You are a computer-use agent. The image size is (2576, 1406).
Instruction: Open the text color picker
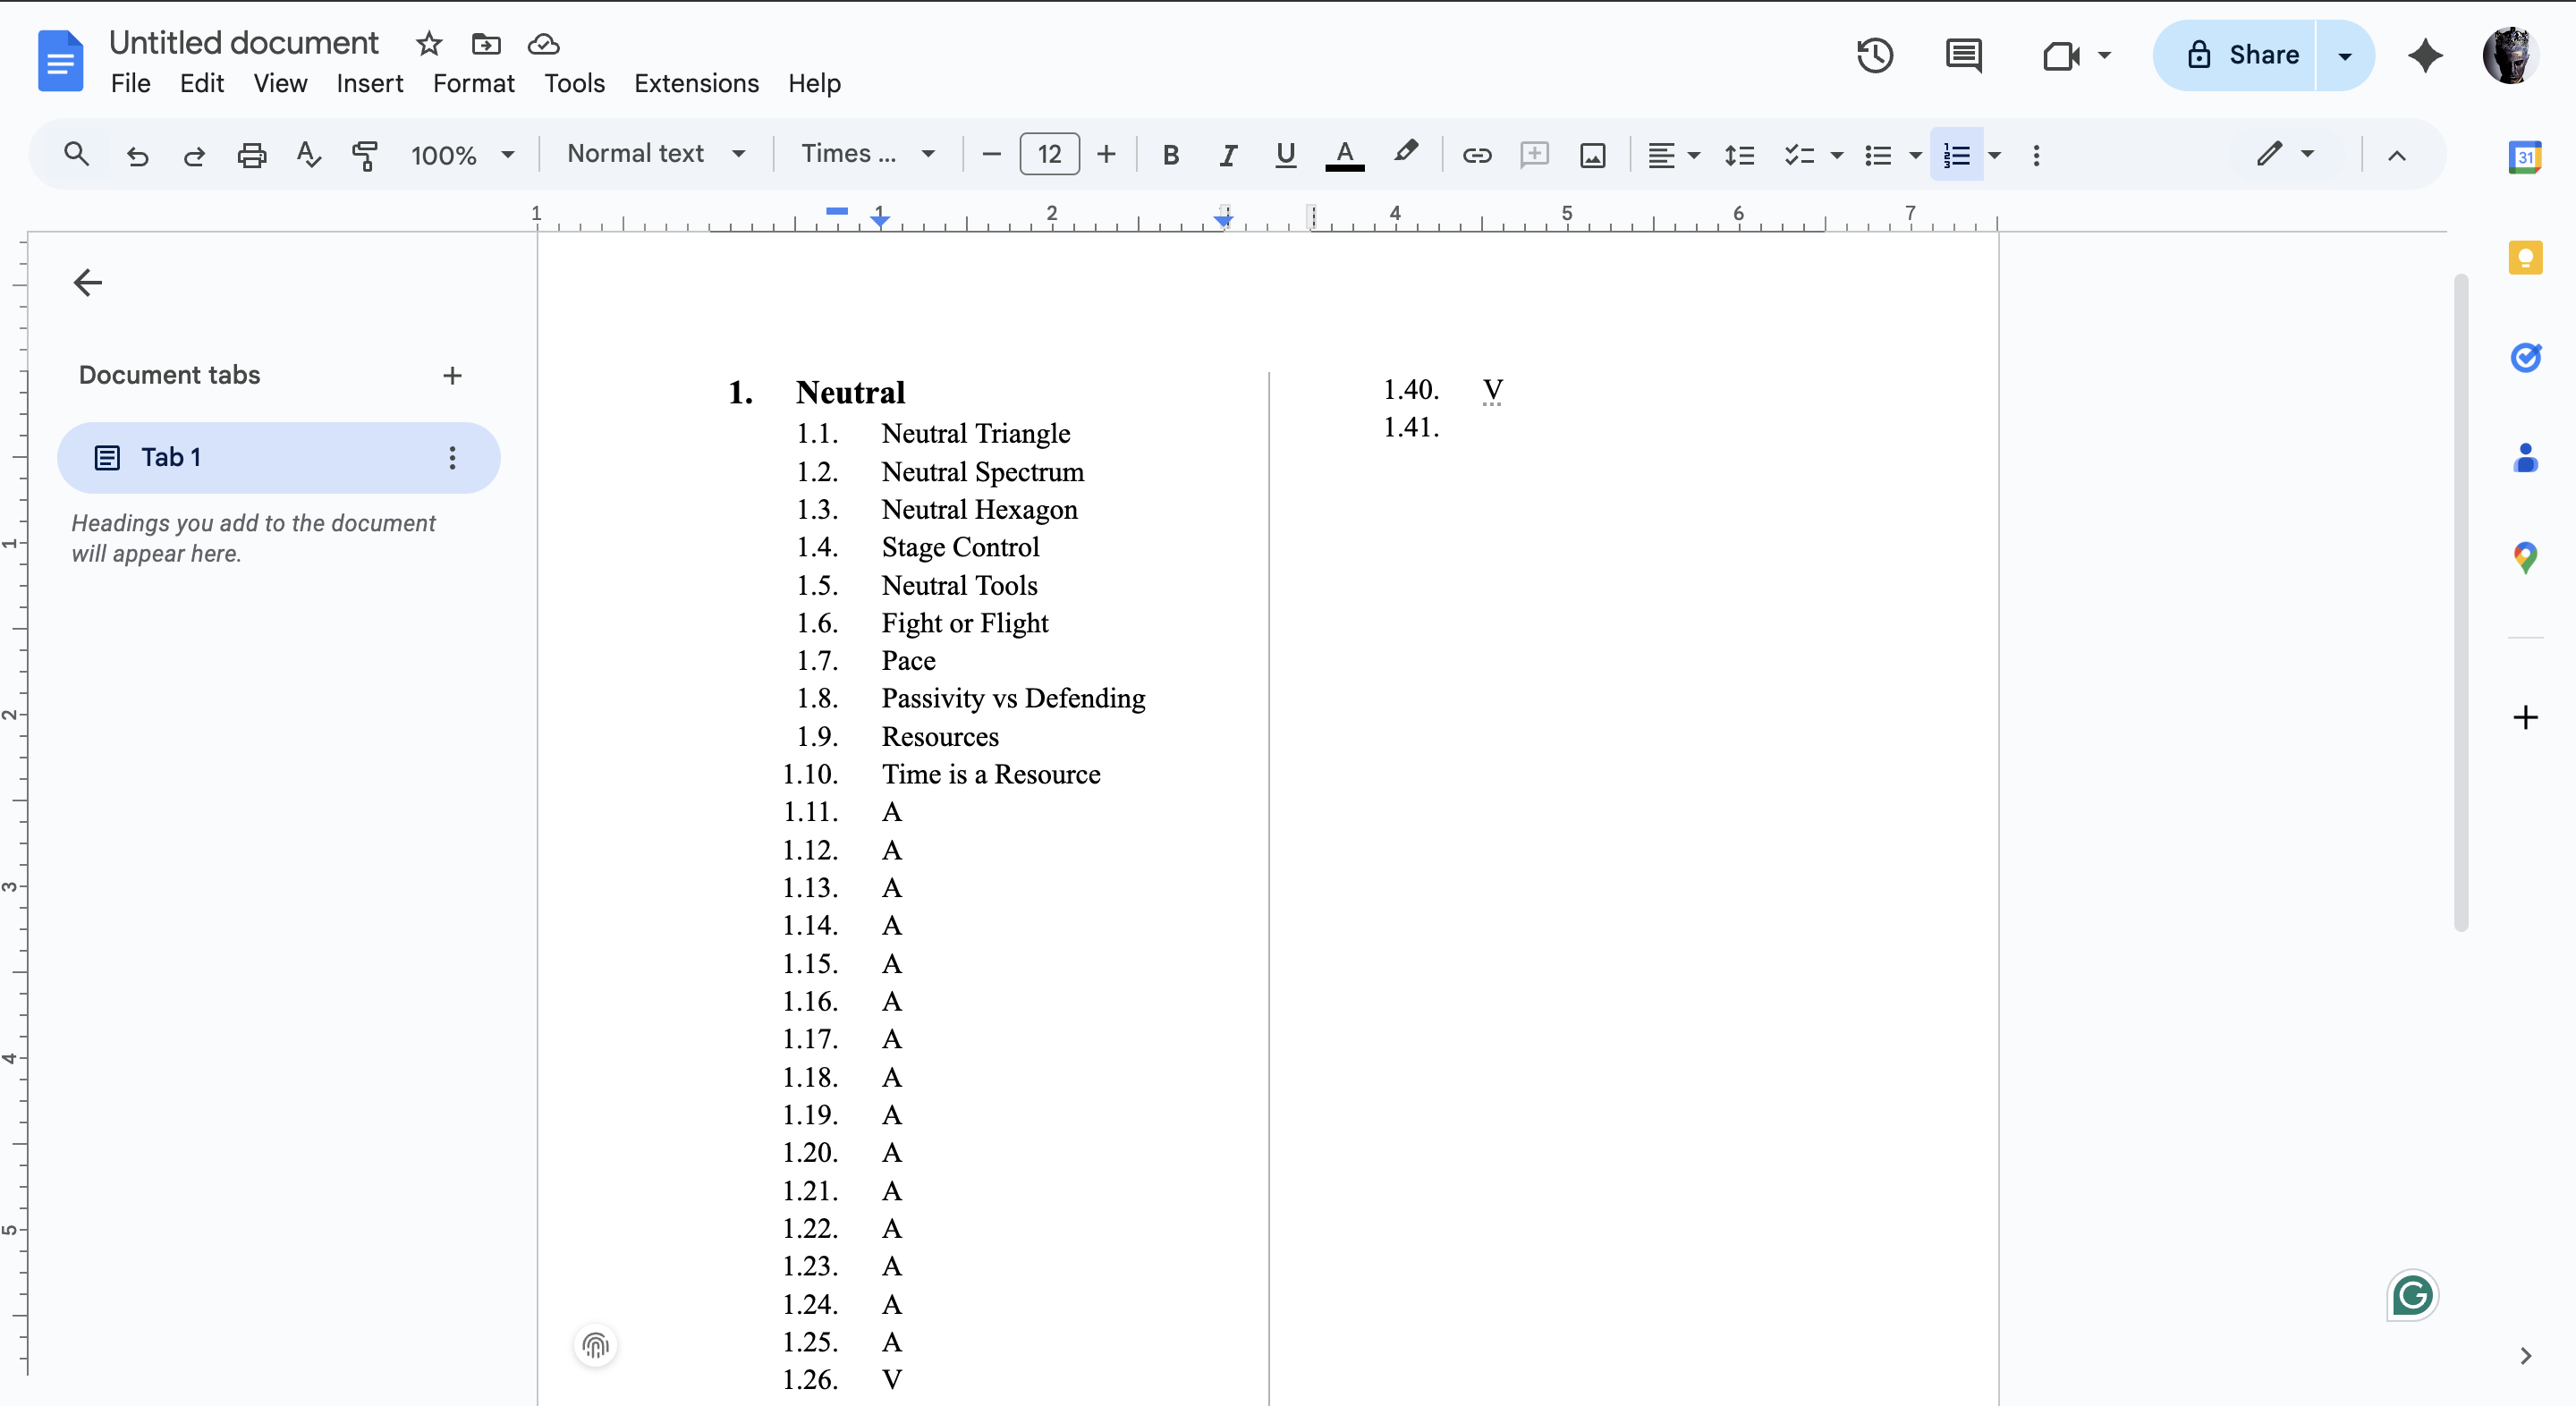pos(1344,155)
